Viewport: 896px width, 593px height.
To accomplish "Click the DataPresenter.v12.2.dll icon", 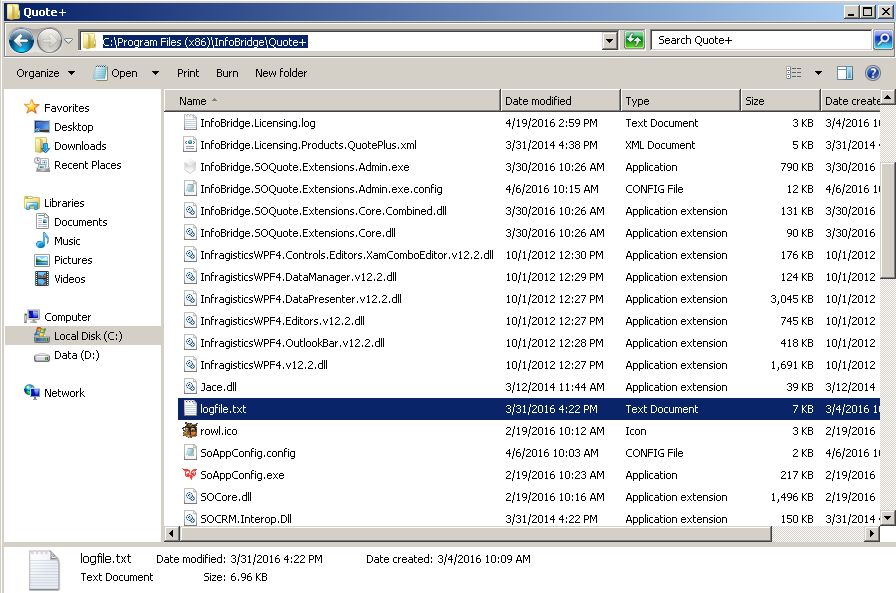I will tap(190, 299).
